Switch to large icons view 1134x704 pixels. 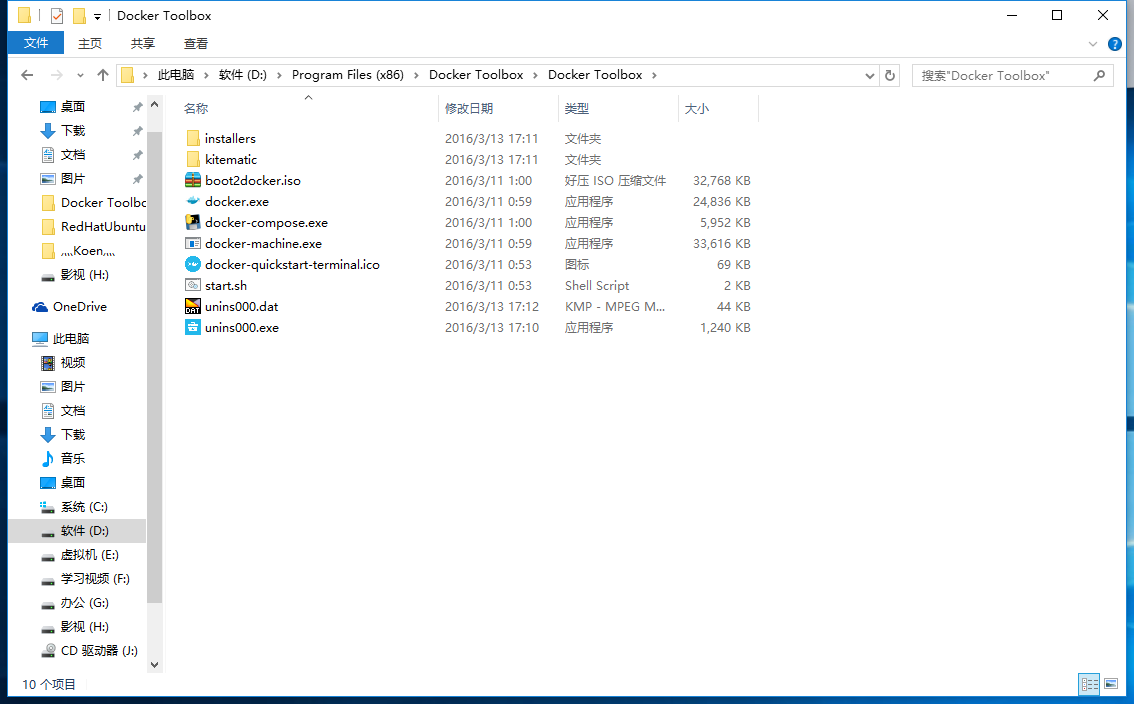click(x=1111, y=684)
